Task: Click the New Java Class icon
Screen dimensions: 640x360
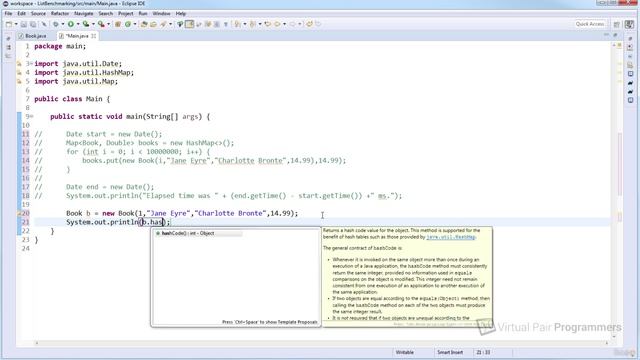Action: point(128,24)
